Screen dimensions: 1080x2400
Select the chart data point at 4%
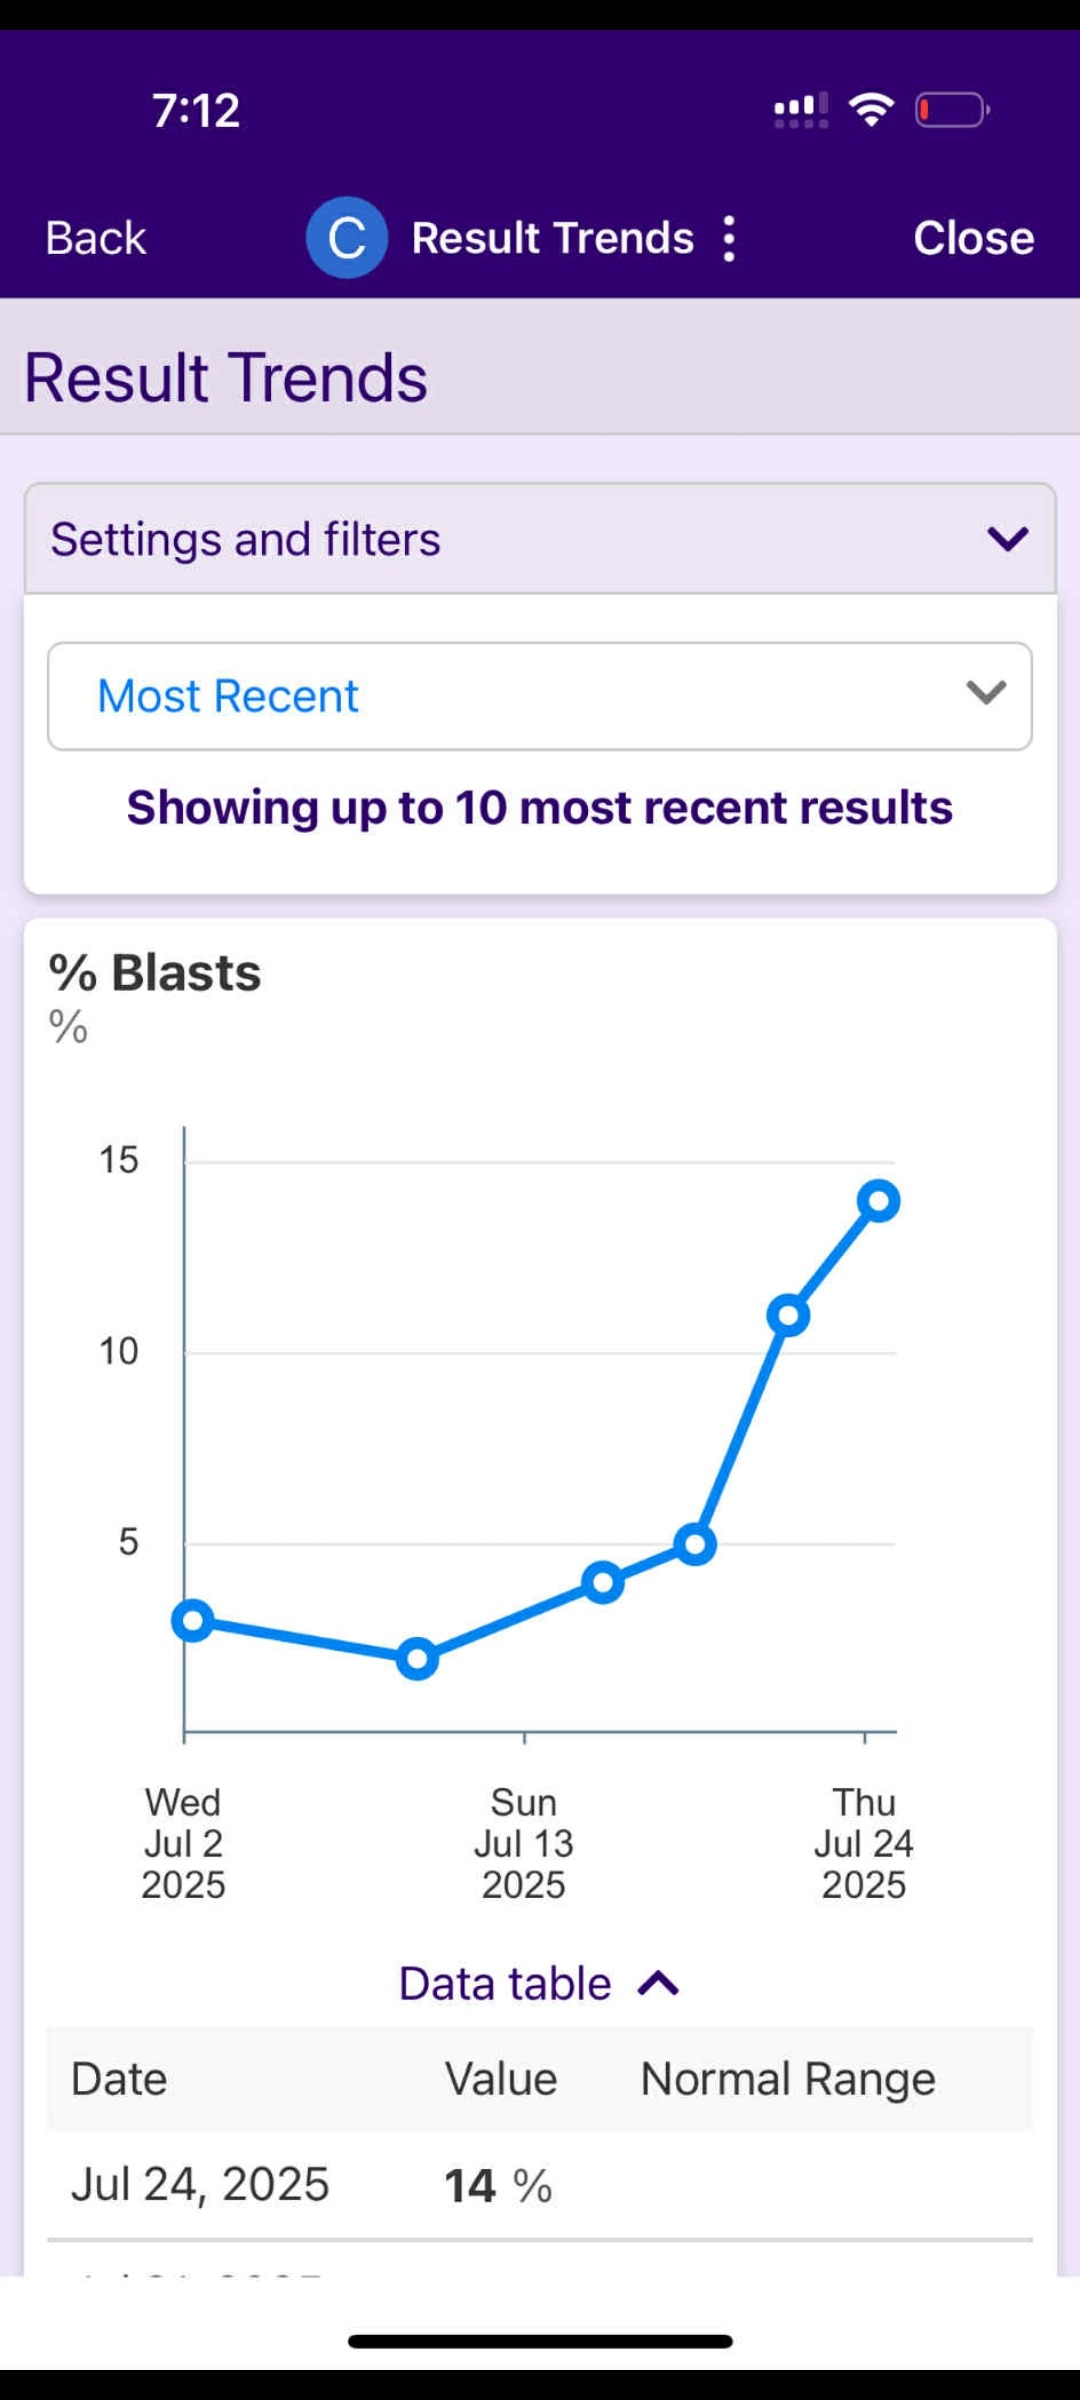pyautogui.click(x=603, y=1582)
